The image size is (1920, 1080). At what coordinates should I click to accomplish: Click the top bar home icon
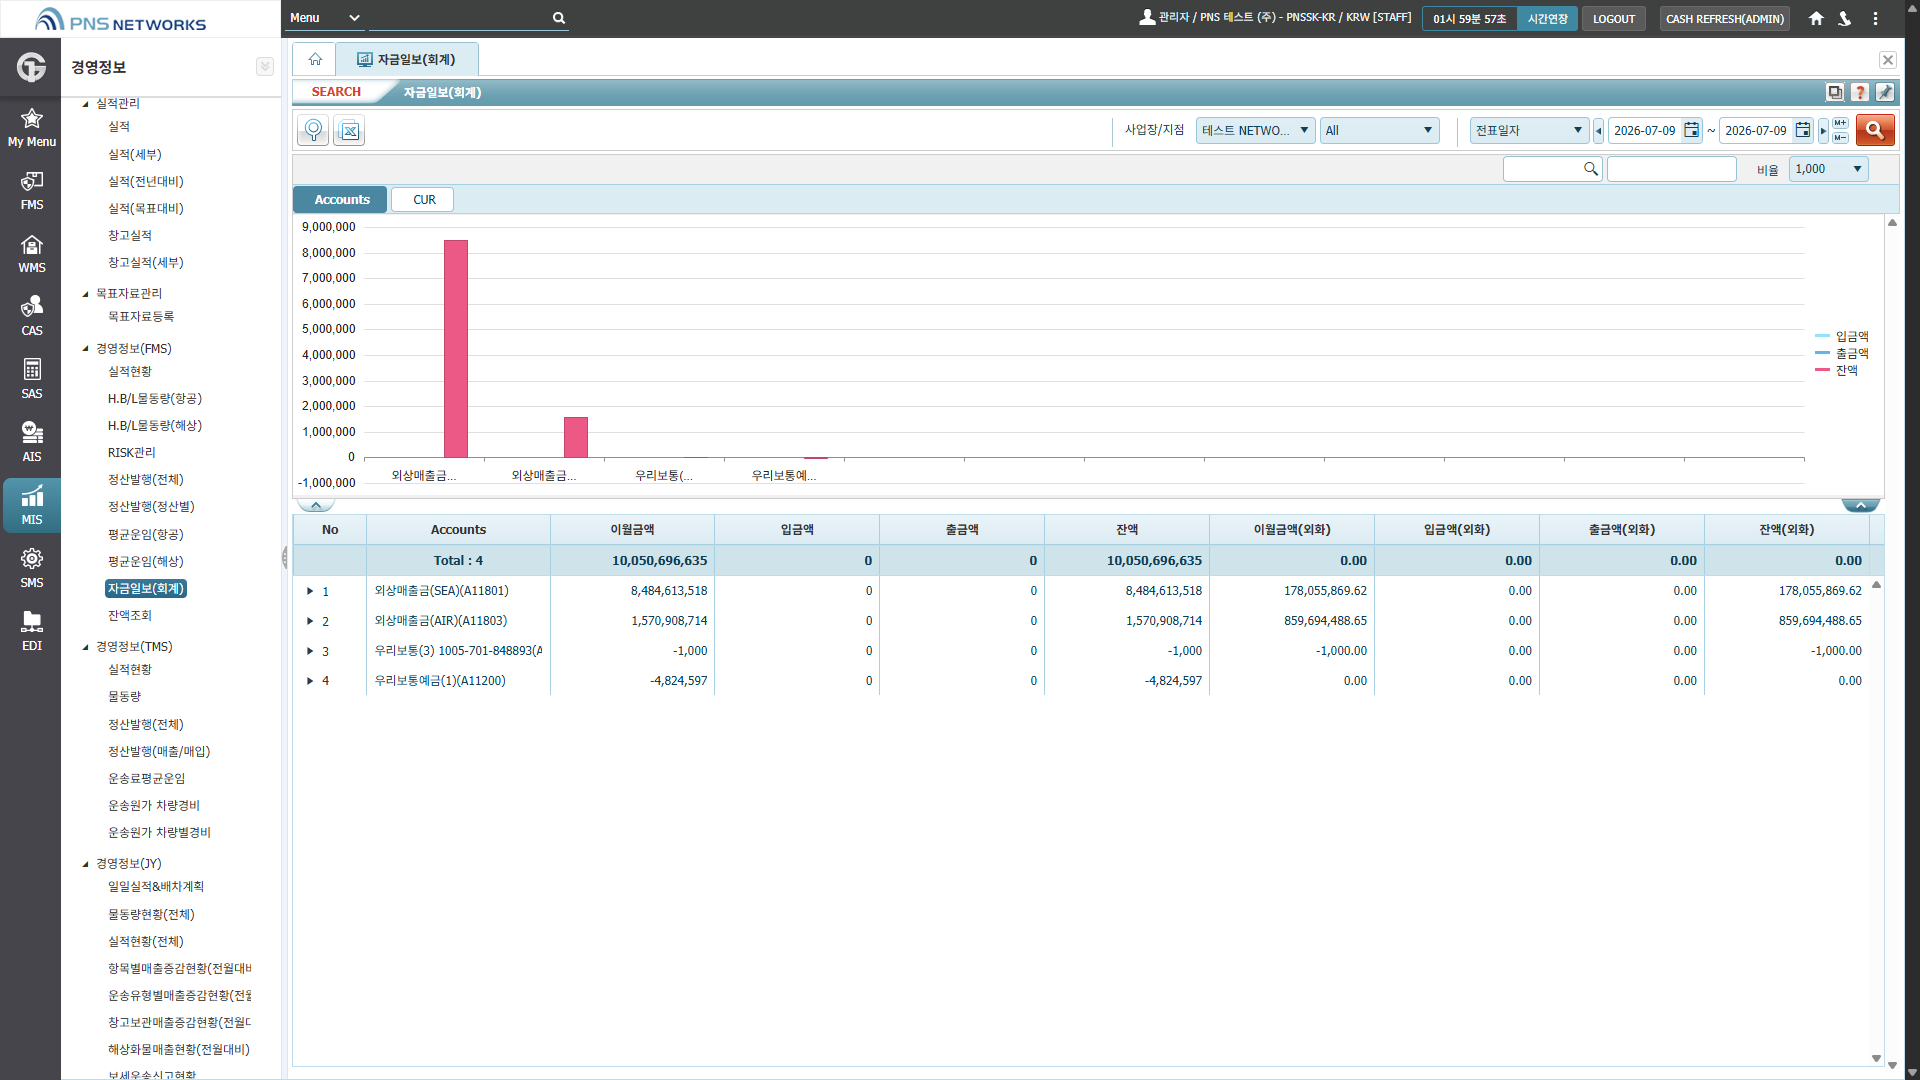click(1816, 18)
